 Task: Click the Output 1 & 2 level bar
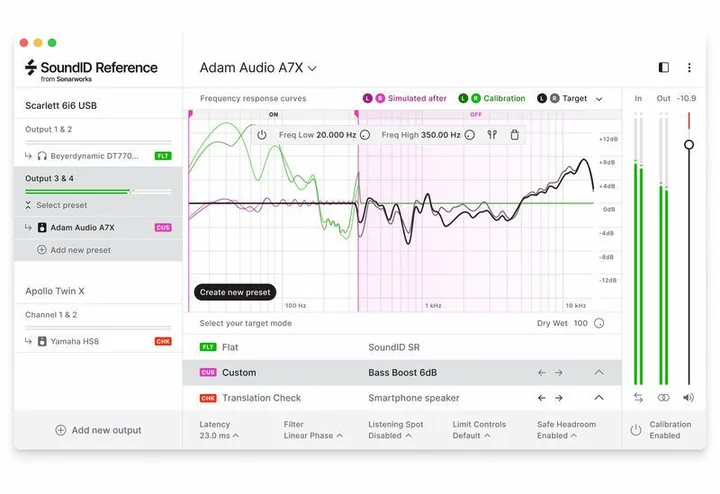tap(98, 142)
